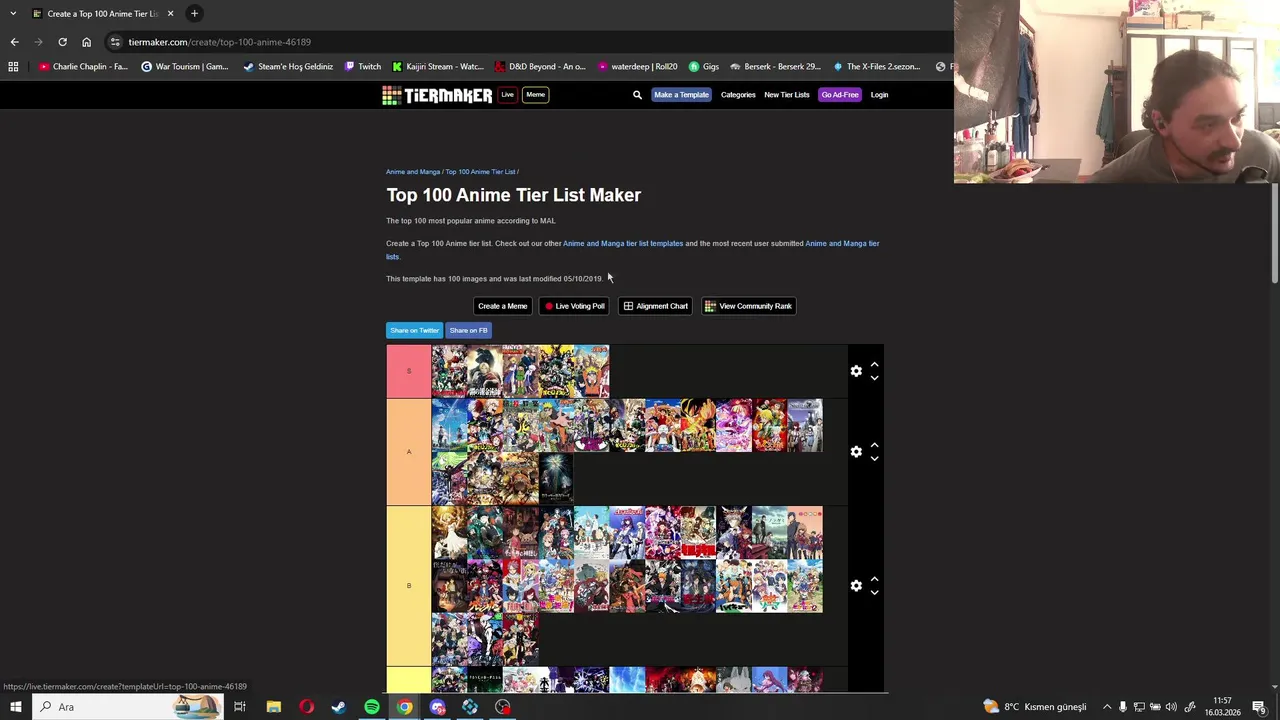View site information icon in address bar
Viewport: 1280px width, 720px height.
coord(115,42)
